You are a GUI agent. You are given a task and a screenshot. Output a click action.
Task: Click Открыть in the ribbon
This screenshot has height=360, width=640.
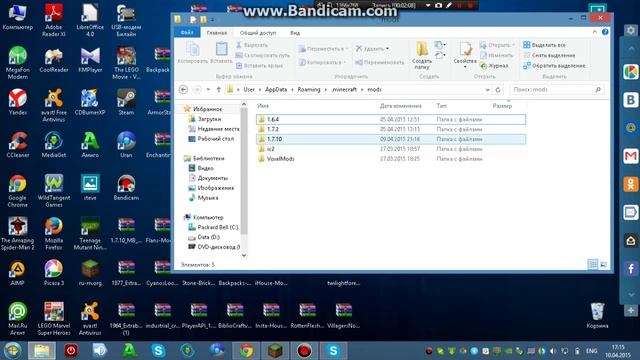pyautogui.click(x=497, y=45)
